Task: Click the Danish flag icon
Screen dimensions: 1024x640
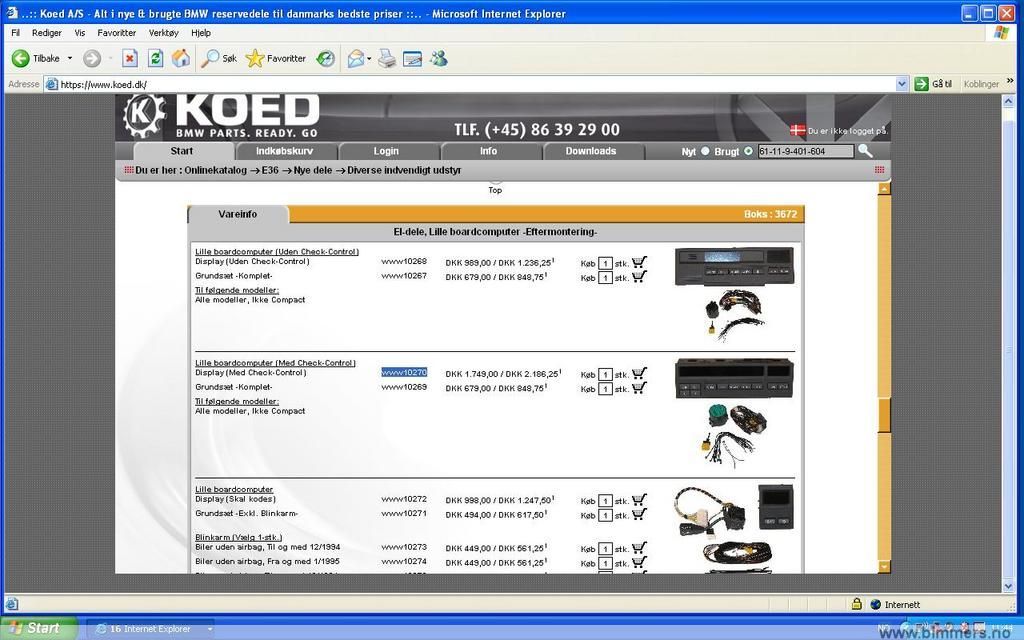Action: pyautogui.click(x=797, y=130)
